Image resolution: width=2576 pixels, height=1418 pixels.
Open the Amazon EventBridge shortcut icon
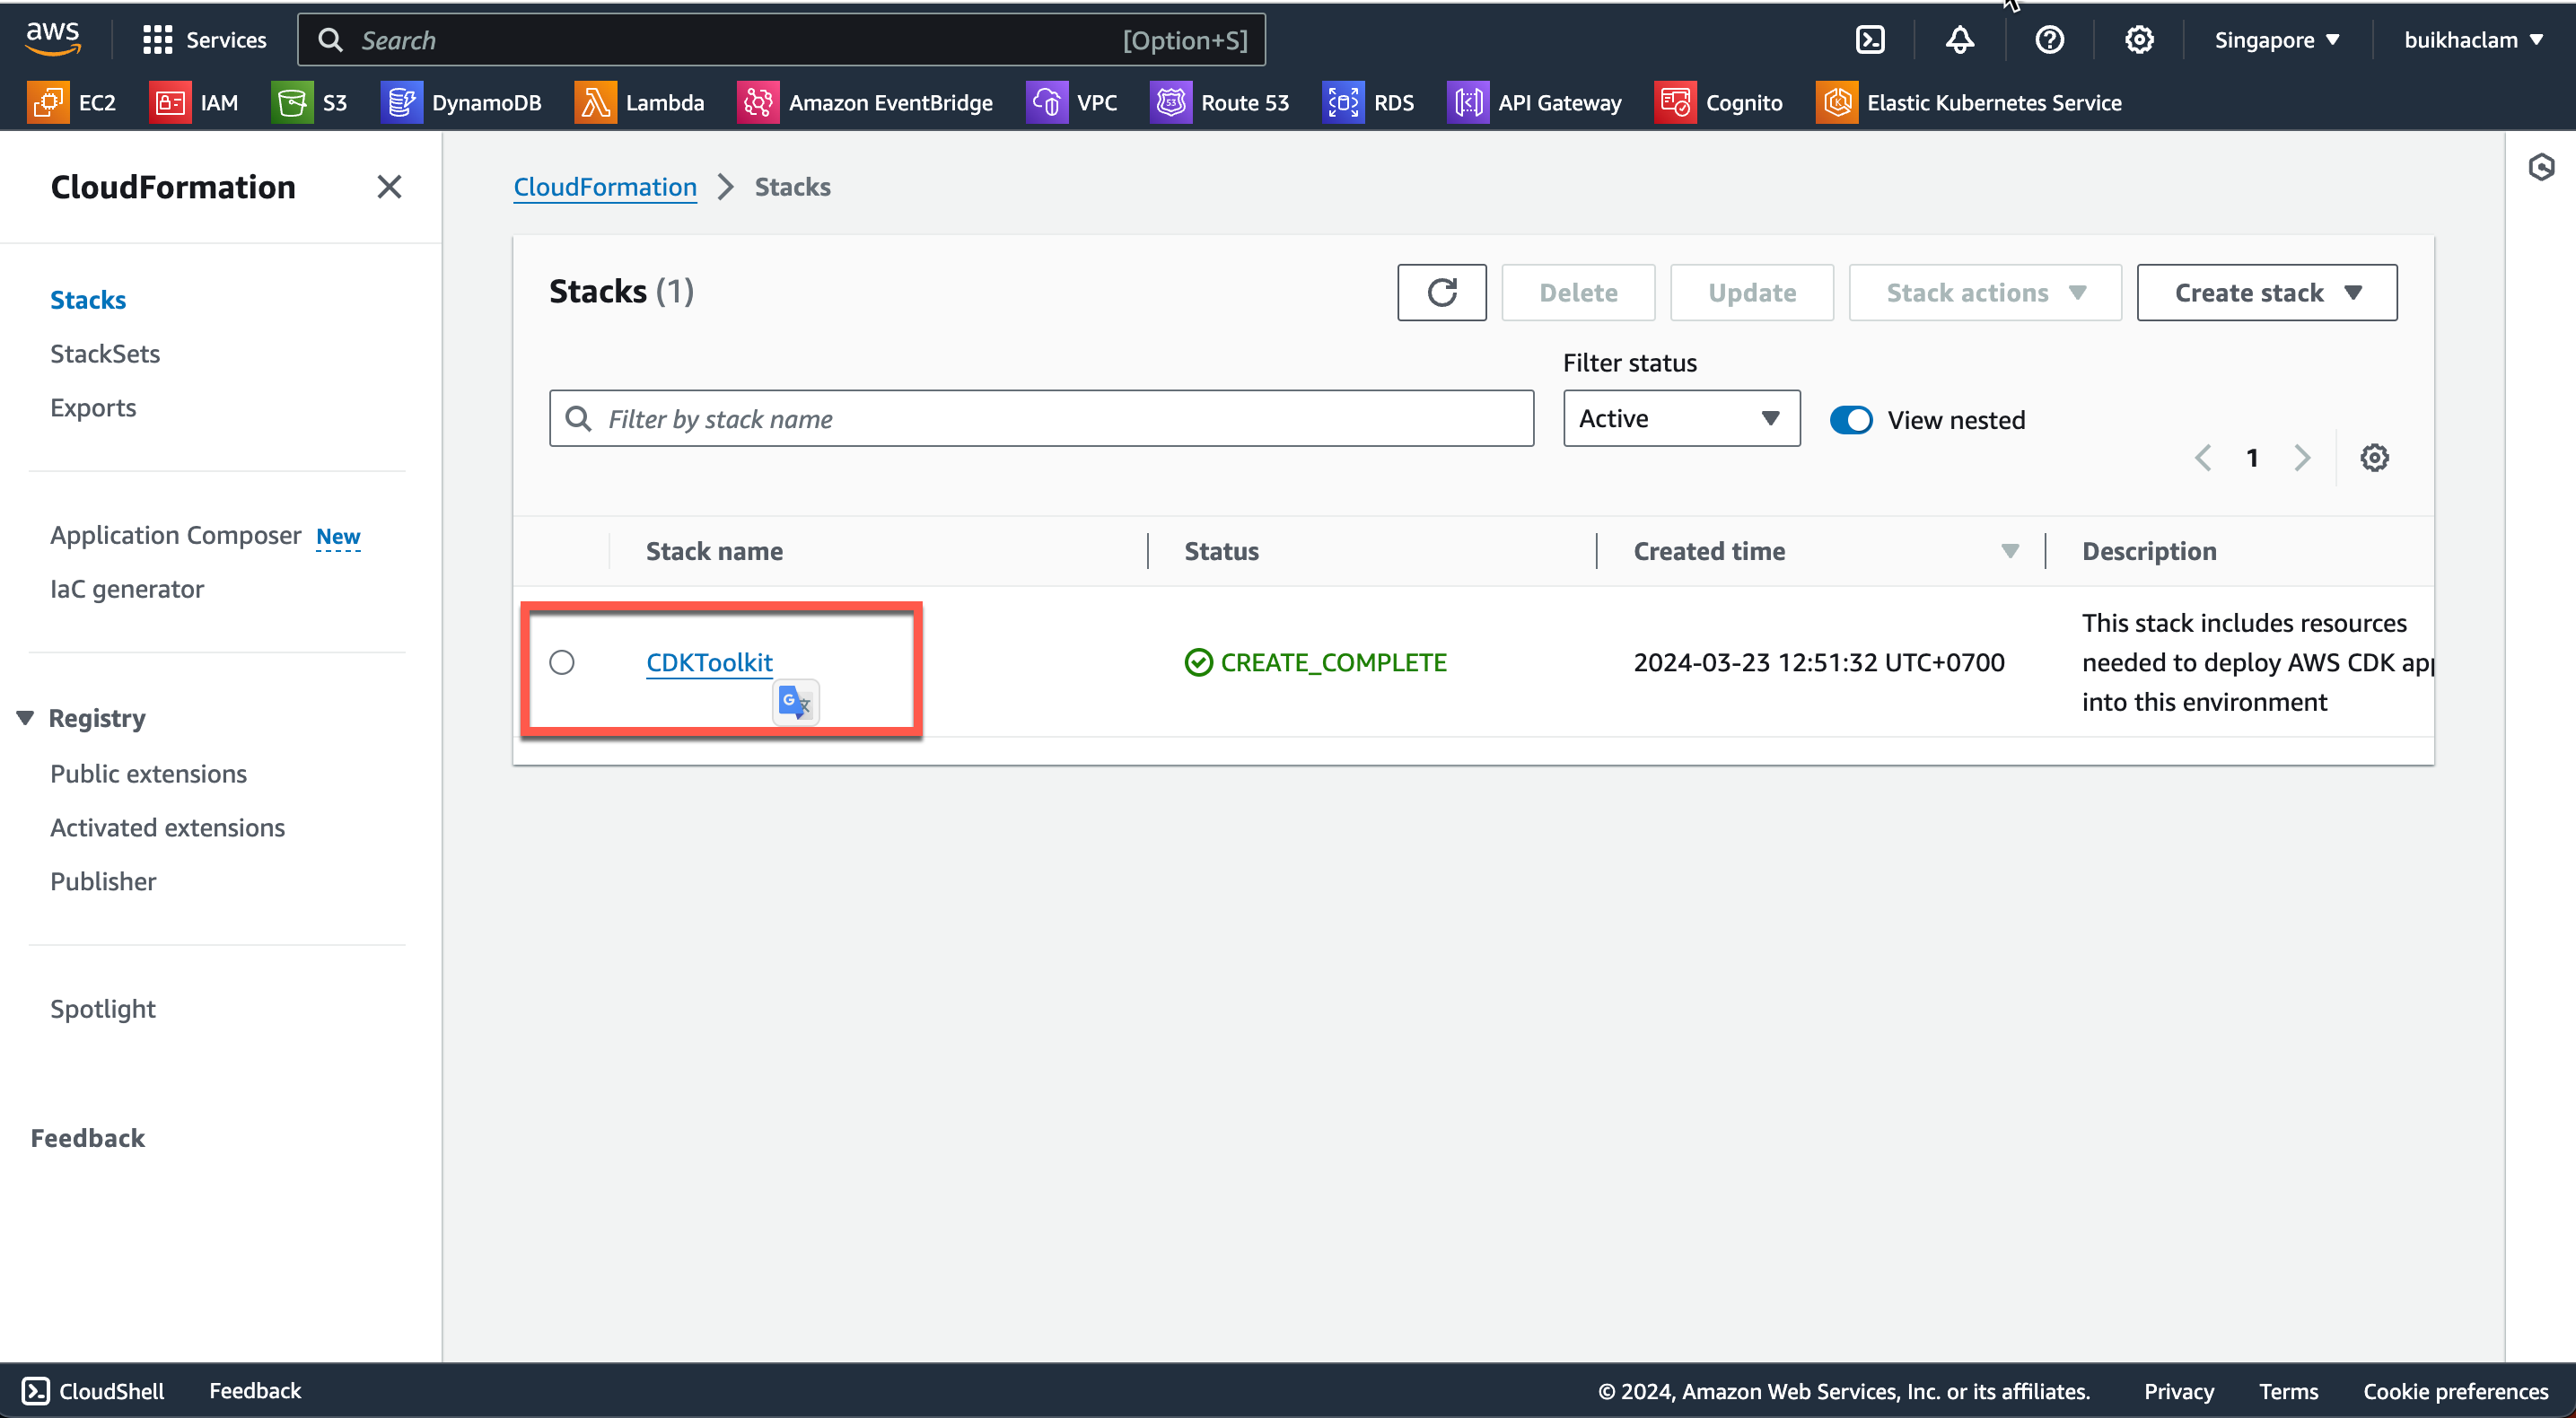(x=759, y=102)
